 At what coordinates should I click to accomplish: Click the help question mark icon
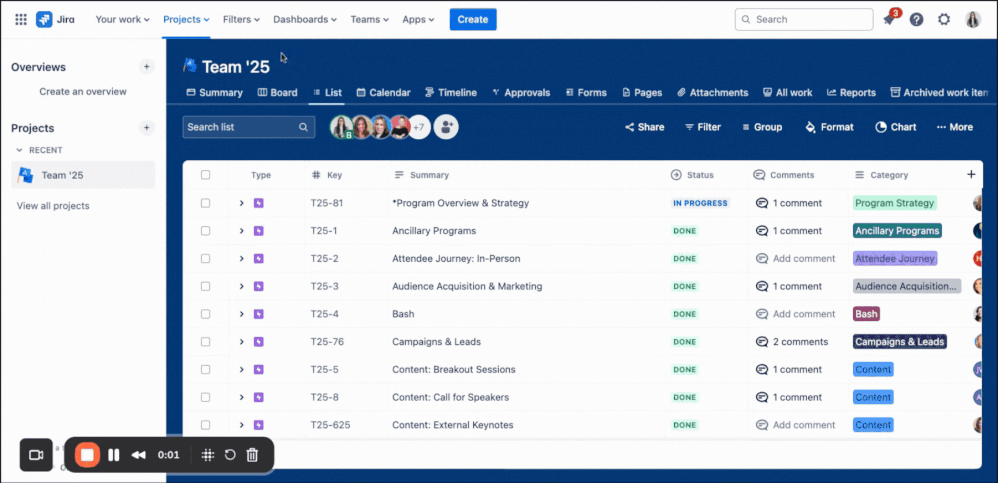click(x=916, y=19)
